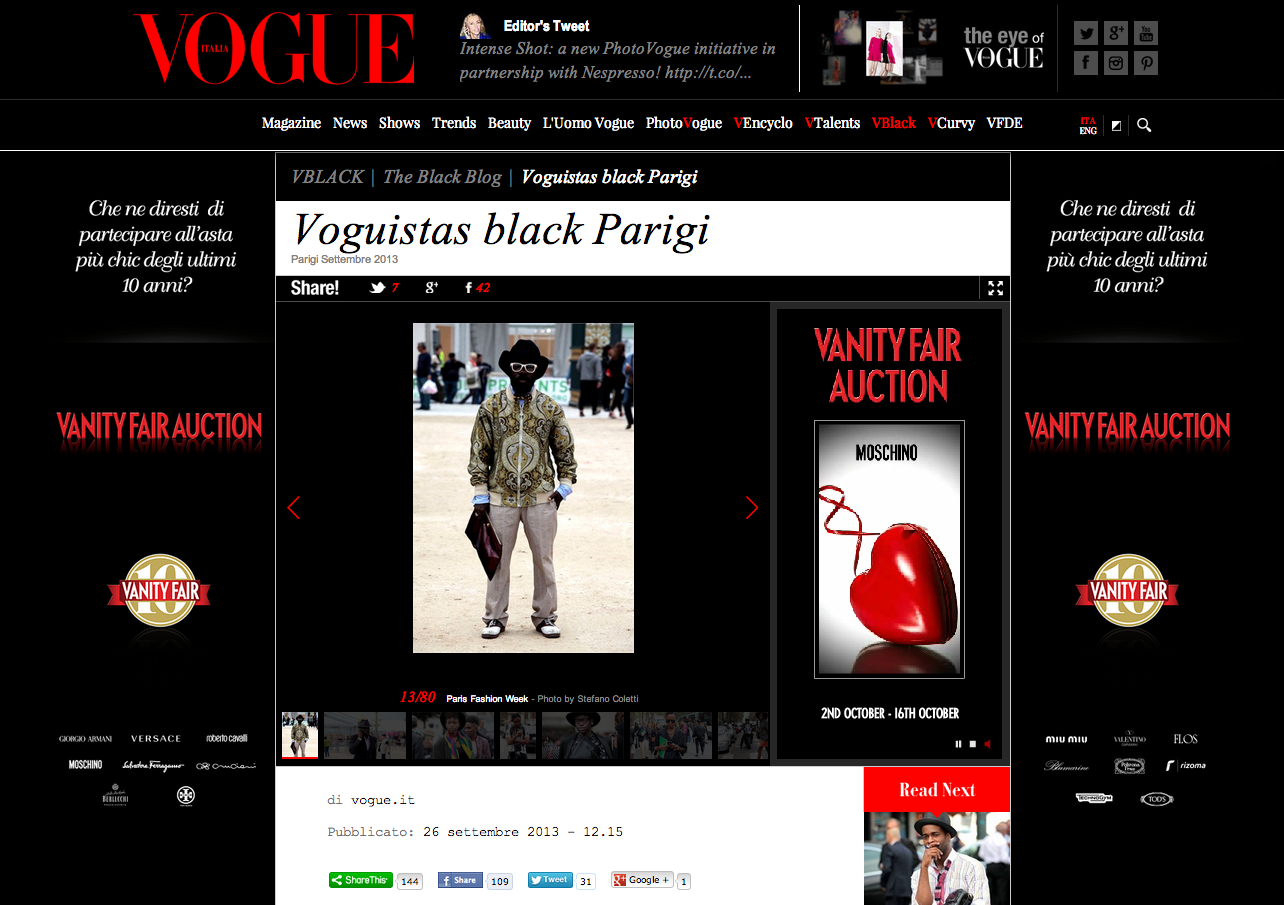1284x905 pixels.
Task: Click the Moschino red heart ad image
Action: tap(889, 549)
